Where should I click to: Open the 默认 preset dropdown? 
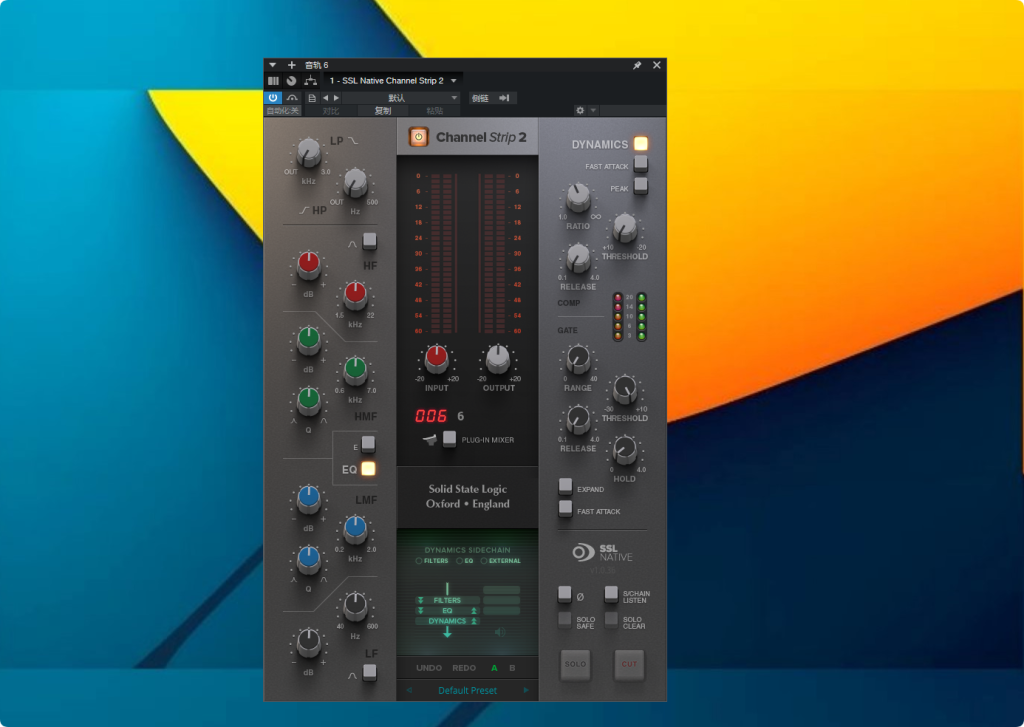point(400,98)
